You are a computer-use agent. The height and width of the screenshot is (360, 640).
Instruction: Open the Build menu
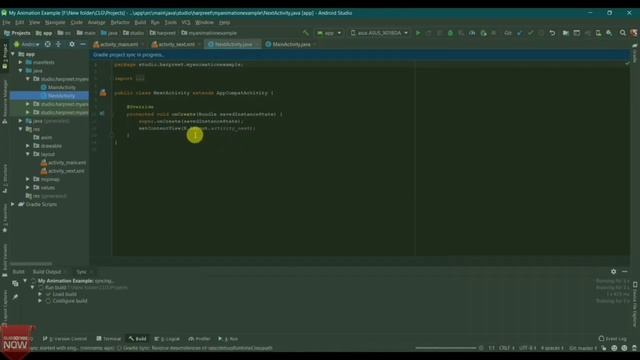point(140,22)
